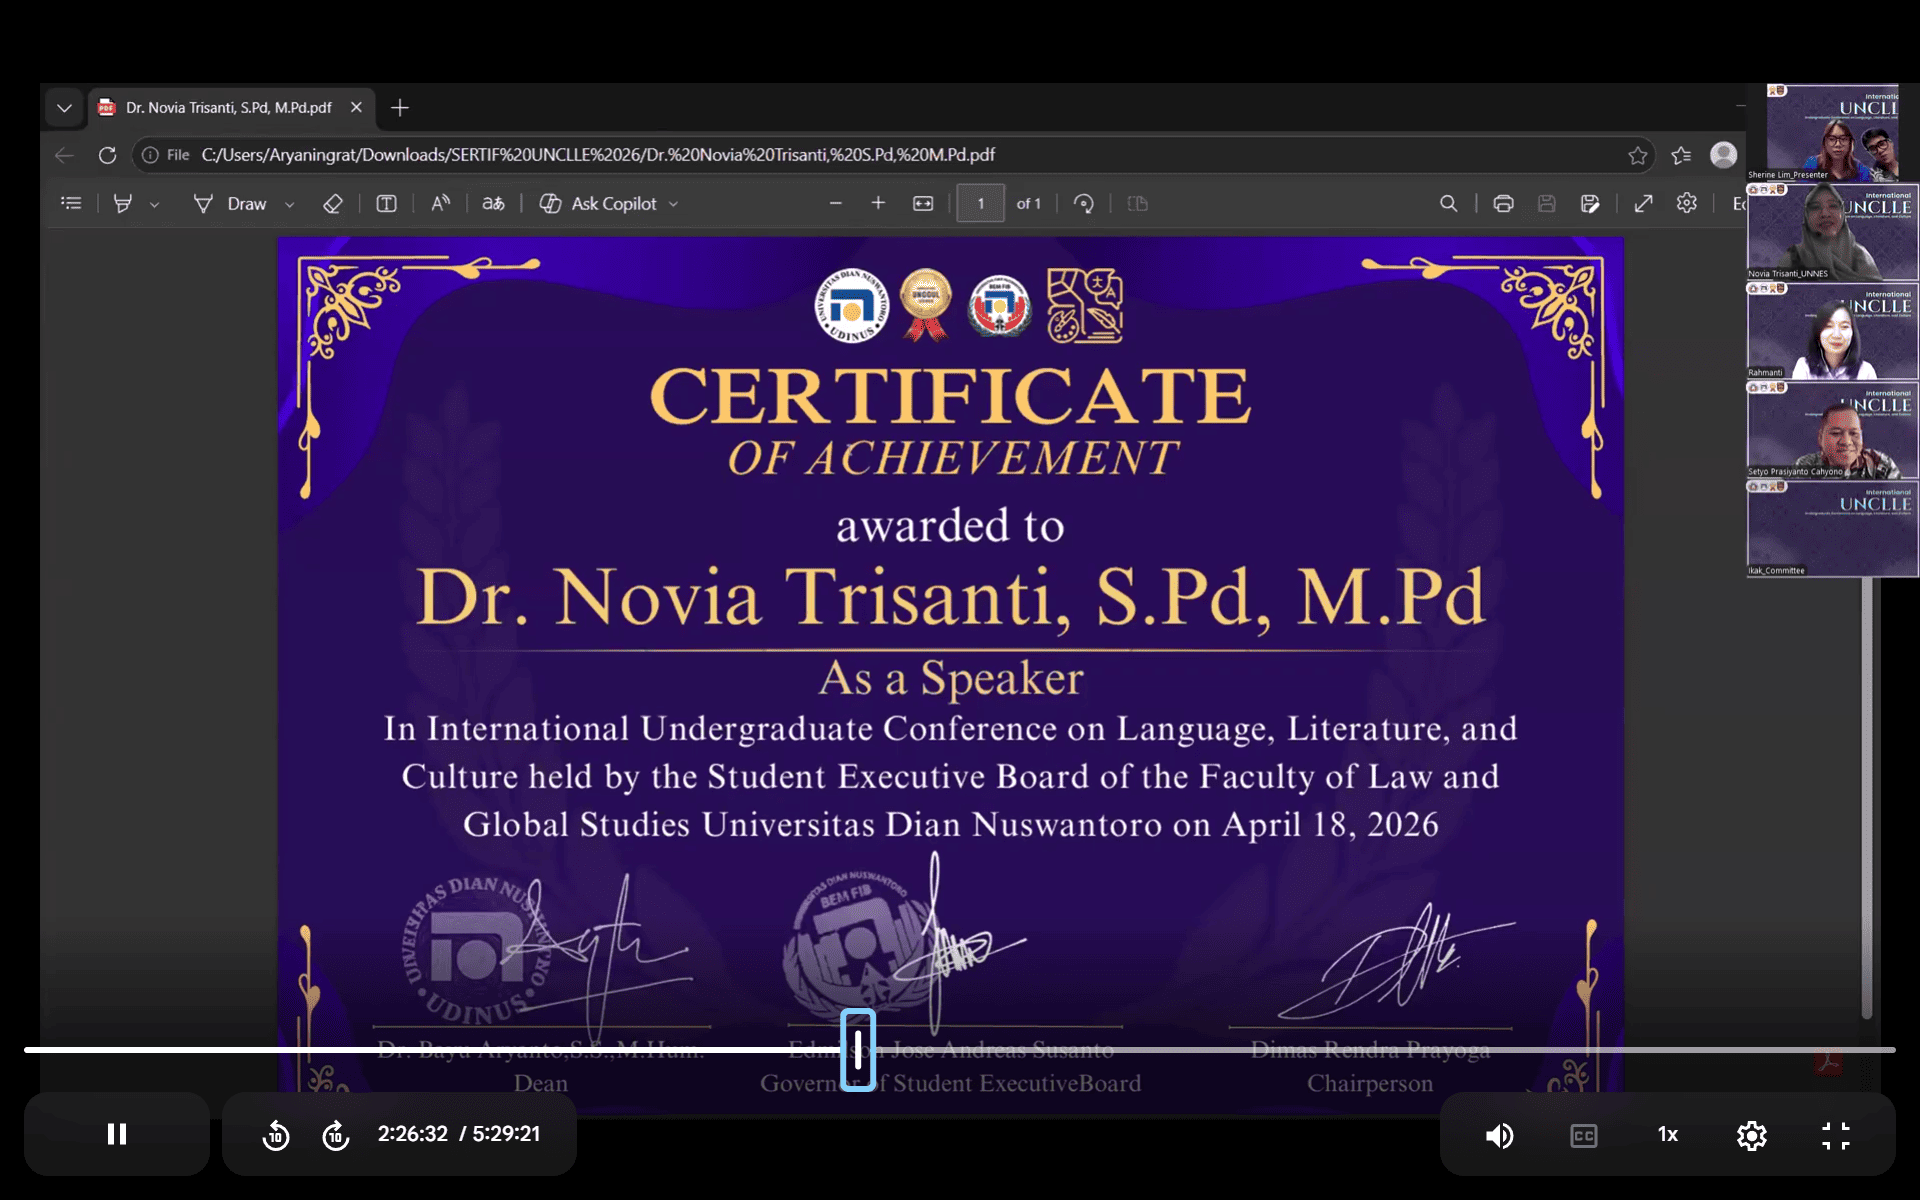Change the 1x playback speed
This screenshot has height=1200, width=1920.
(x=1668, y=1134)
